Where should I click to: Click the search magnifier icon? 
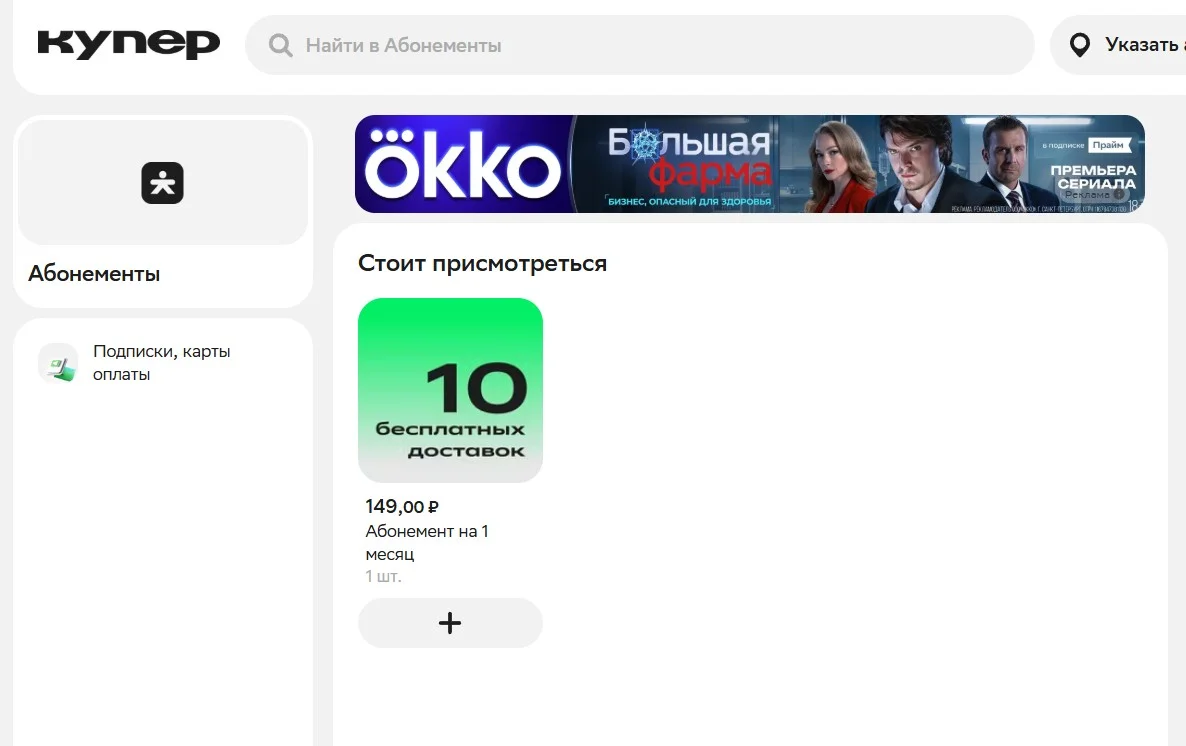(x=281, y=45)
